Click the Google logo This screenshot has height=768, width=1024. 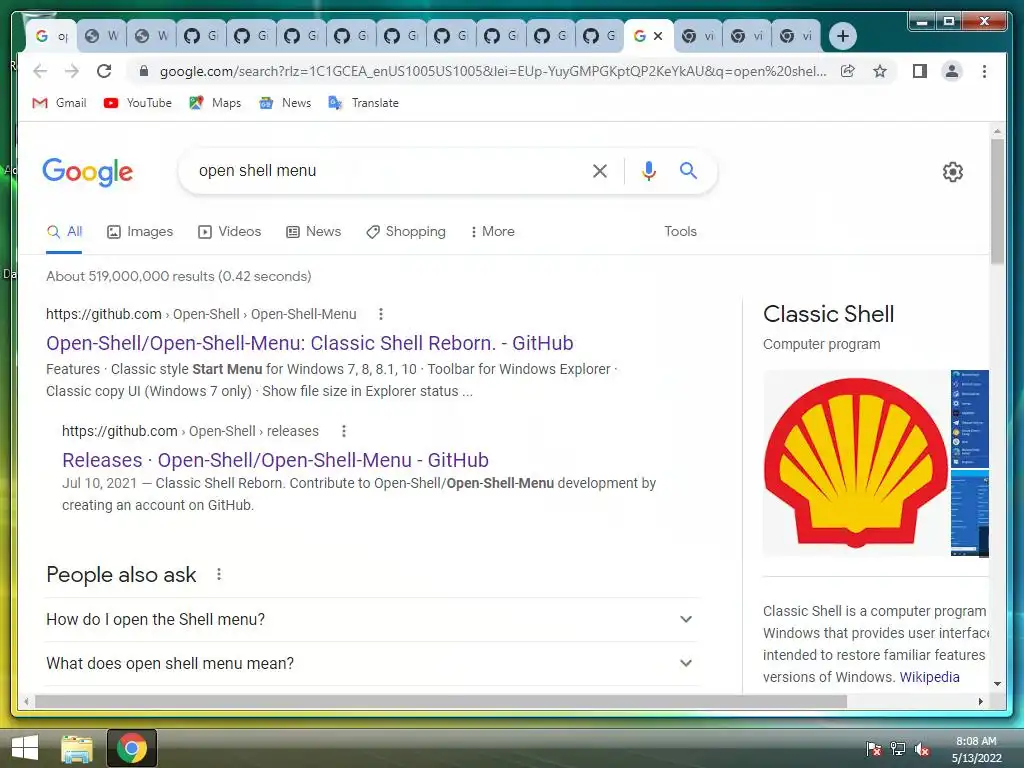pos(88,172)
